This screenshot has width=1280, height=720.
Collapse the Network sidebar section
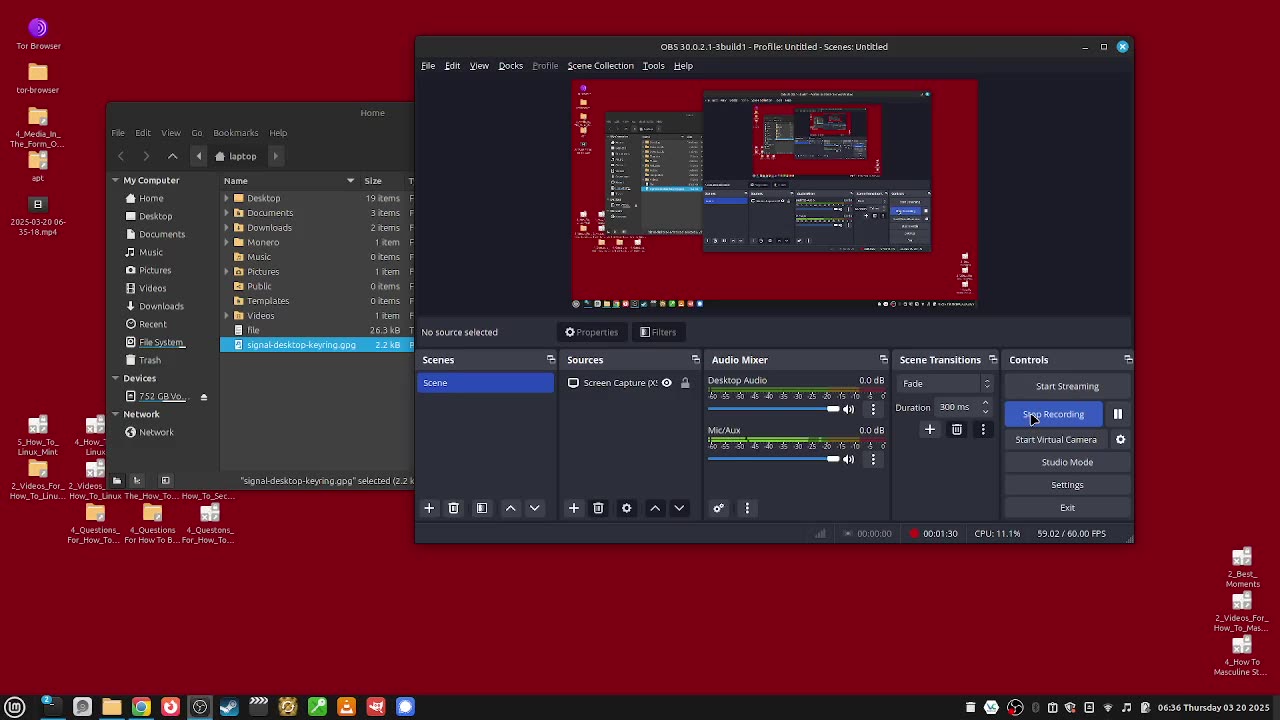(x=115, y=414)
